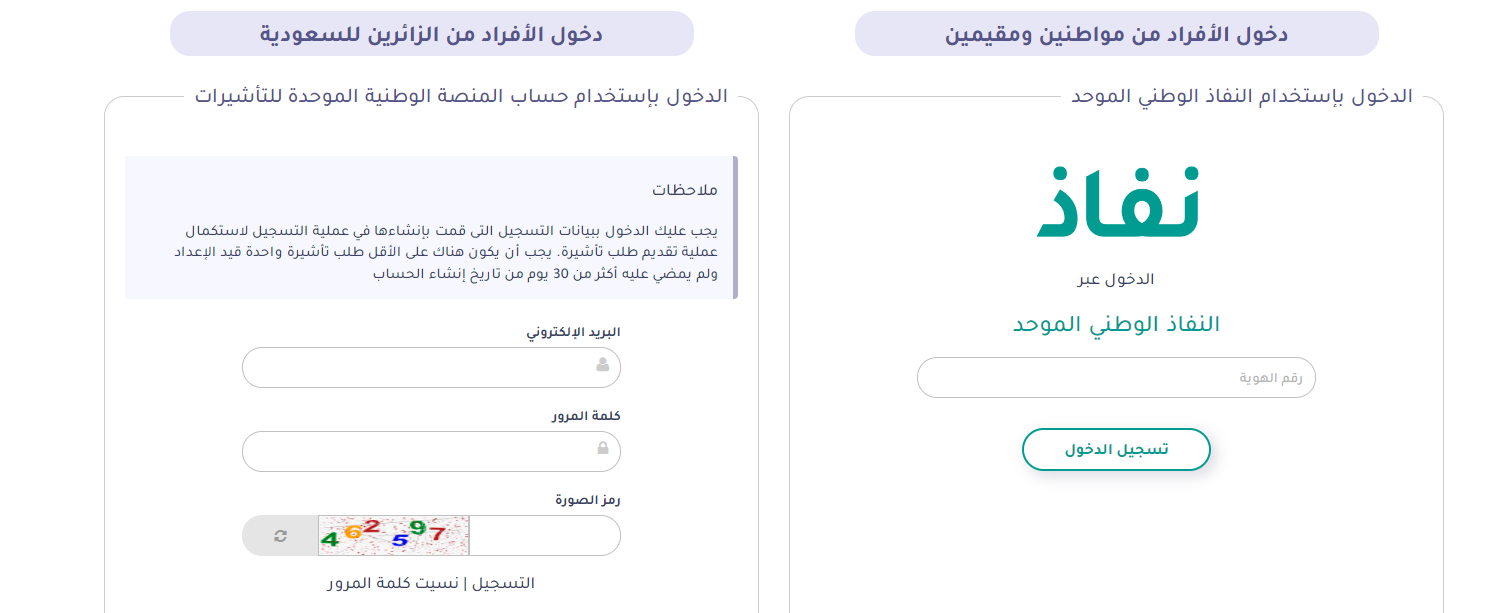Select the دخول الأفراد من الزائرين للسعودية tab
Viewport: 1501px width, 613px height.
tap(431, 34)
